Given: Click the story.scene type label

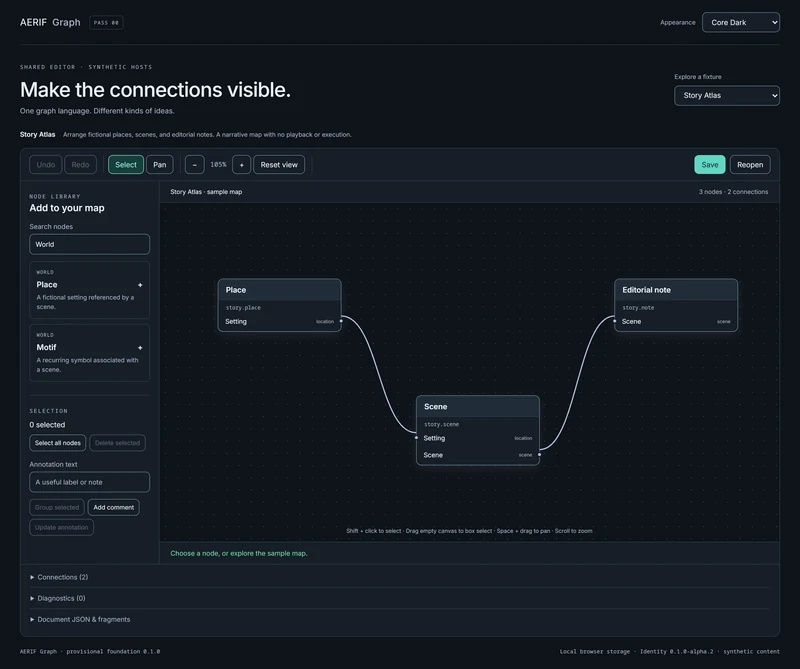Looking at the screenshot, I should [x=441, y=425].
